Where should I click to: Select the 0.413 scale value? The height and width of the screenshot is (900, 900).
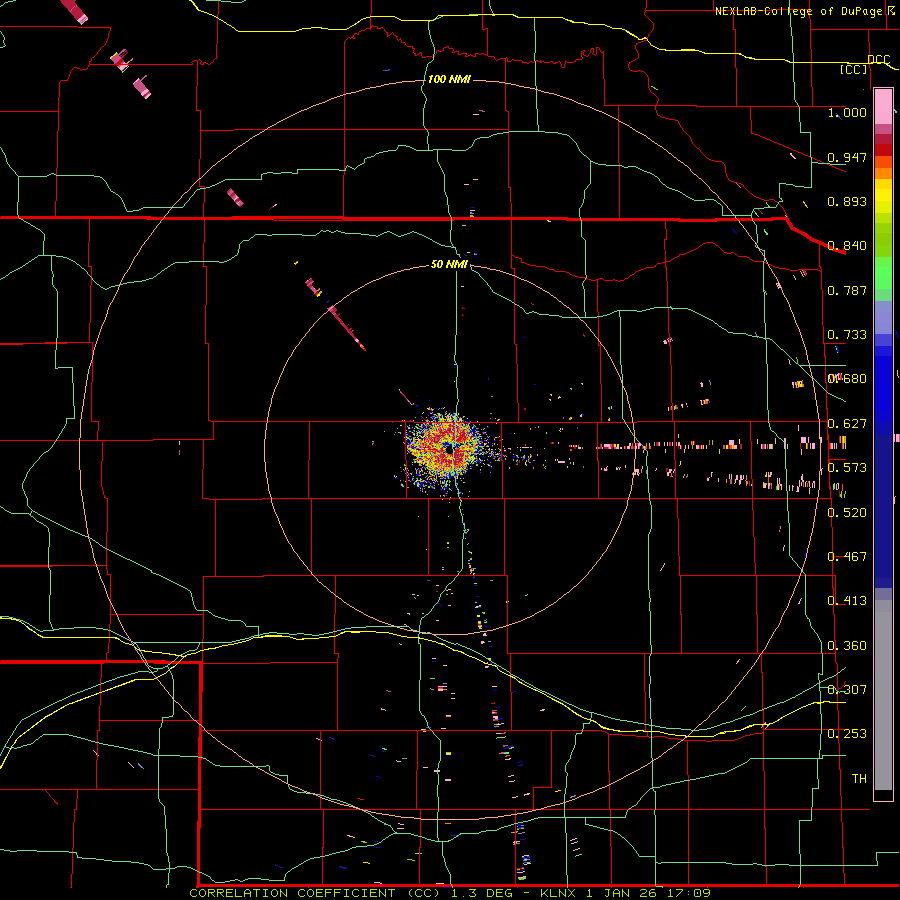pyautogui.click(x=847, y=601)
